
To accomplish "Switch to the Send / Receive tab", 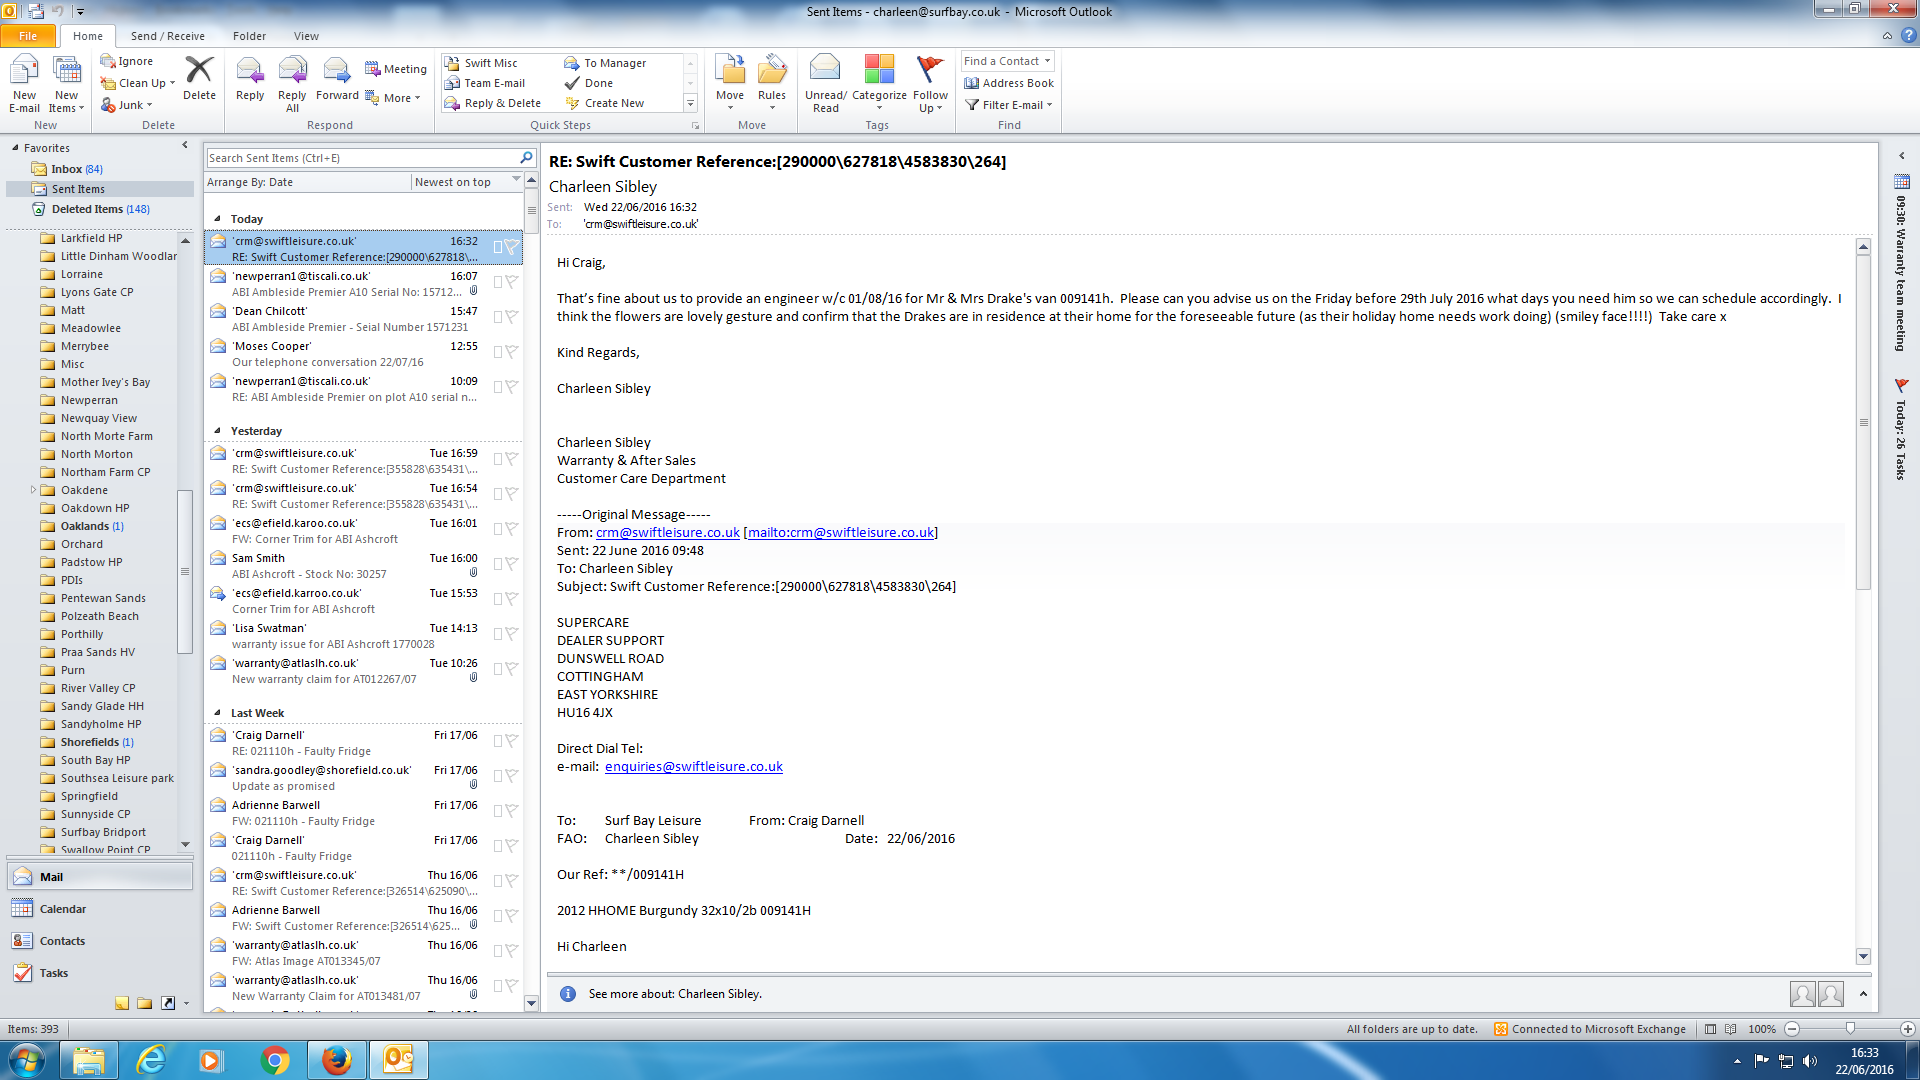I will 167,36.
